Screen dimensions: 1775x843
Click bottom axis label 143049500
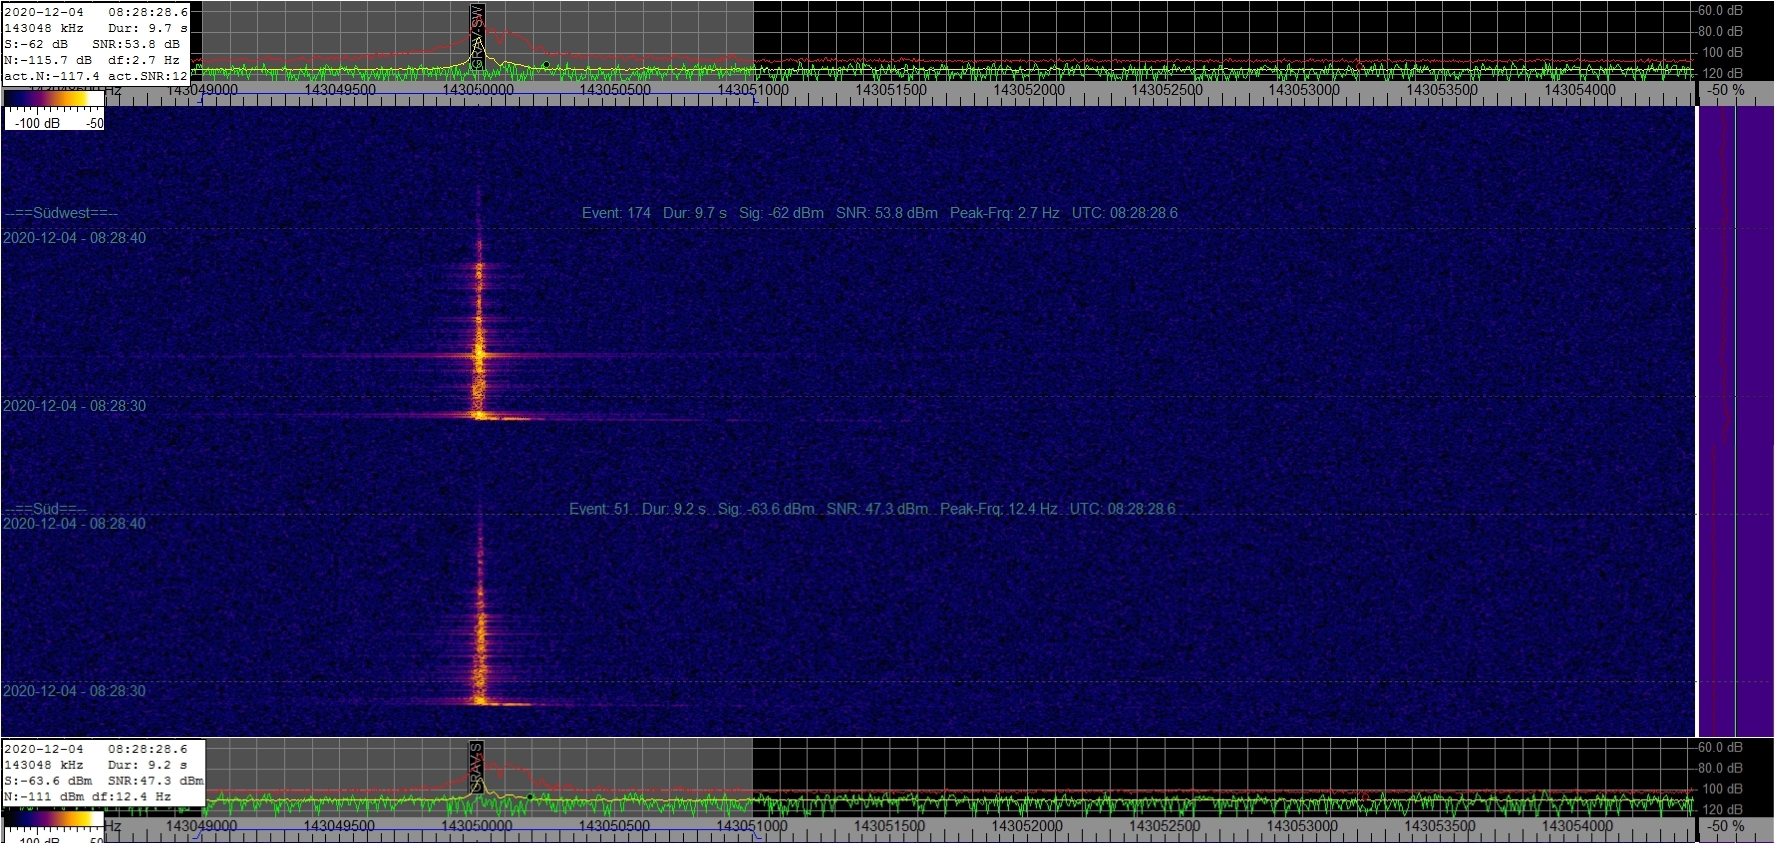coord(339,826)
